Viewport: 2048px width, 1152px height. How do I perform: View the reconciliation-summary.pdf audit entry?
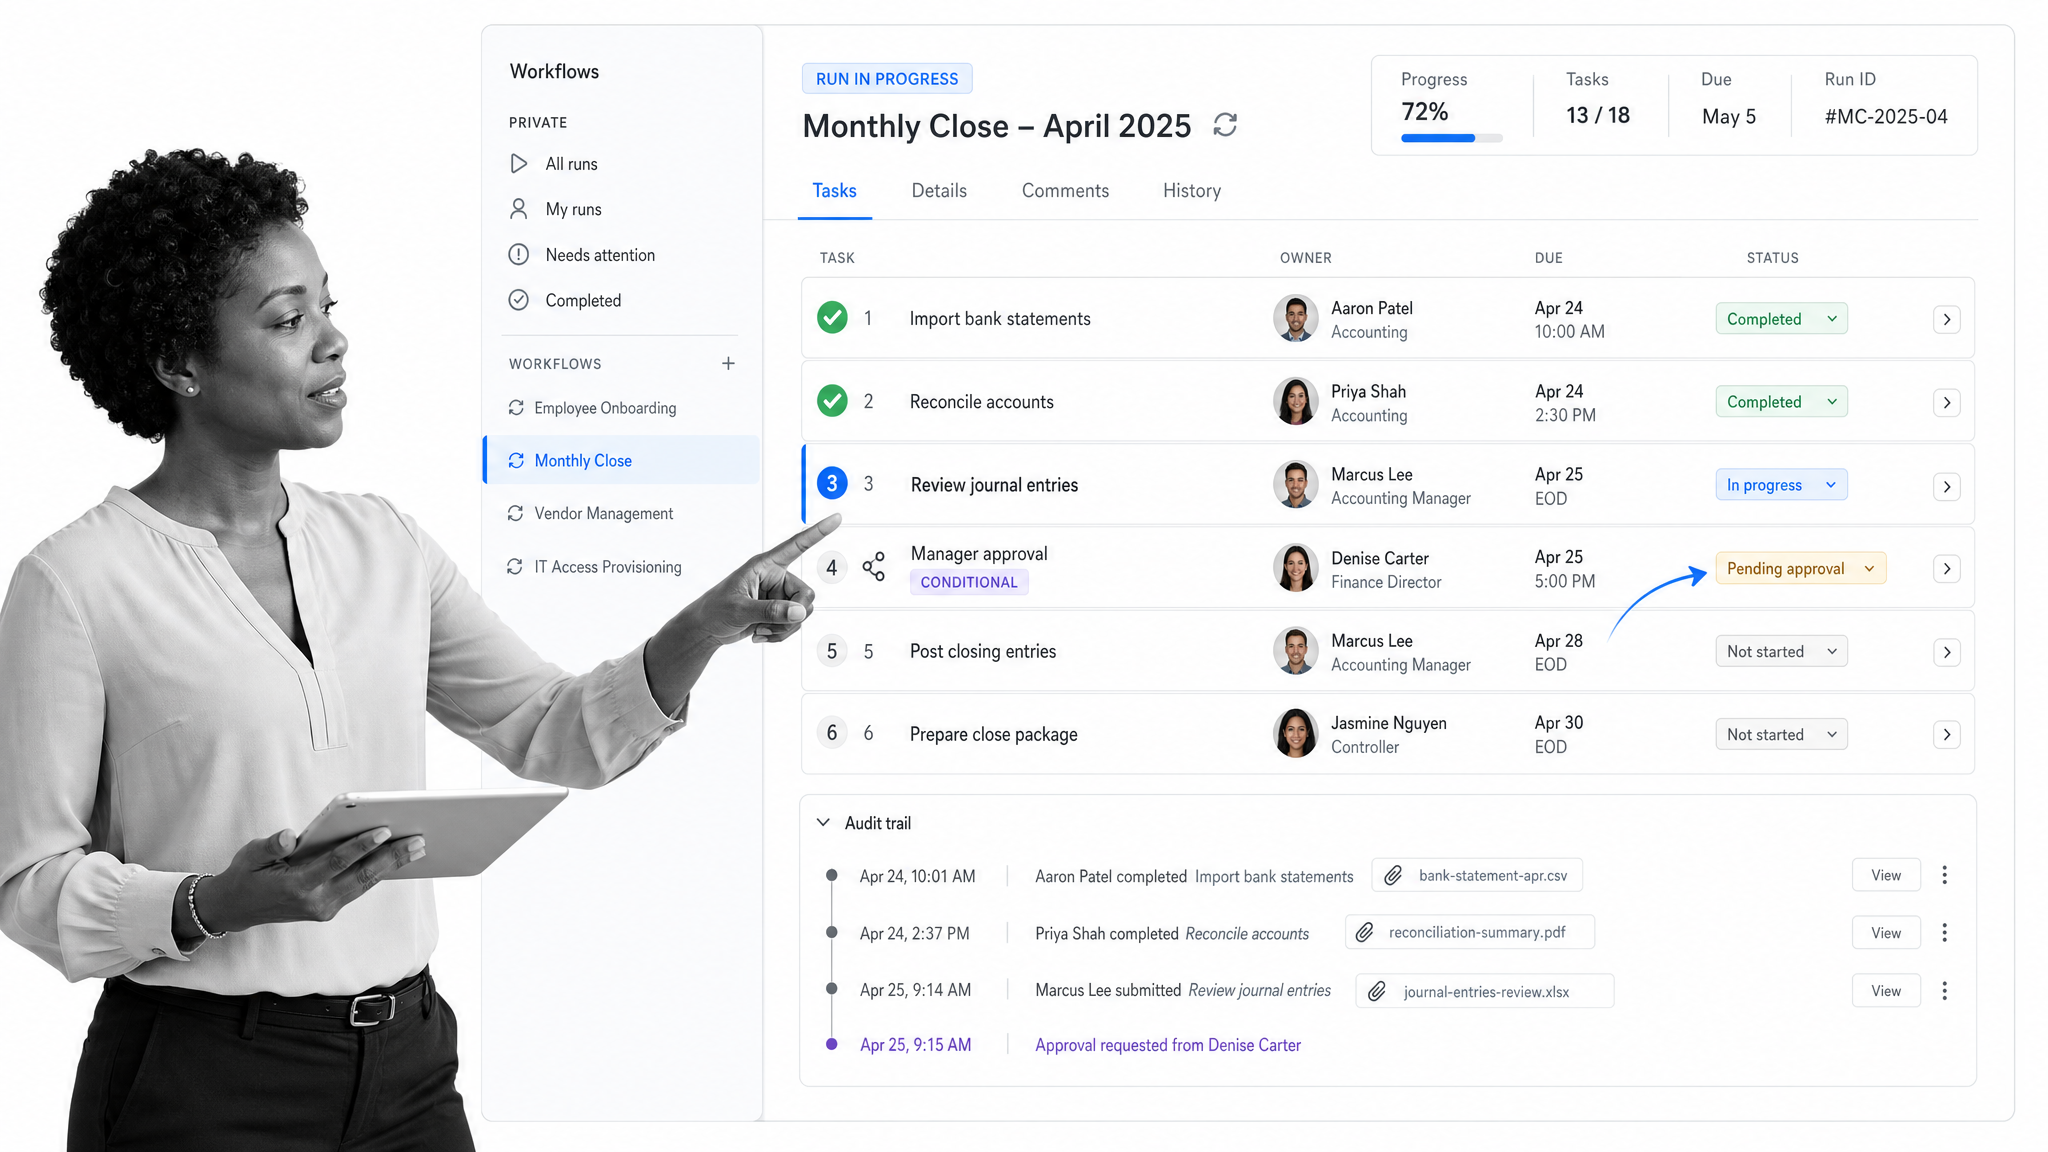pos(1886,933)
